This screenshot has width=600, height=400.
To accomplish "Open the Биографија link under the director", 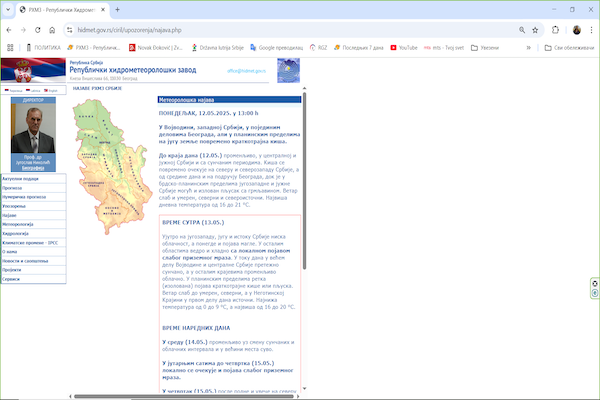I will (x=34, y=168).
